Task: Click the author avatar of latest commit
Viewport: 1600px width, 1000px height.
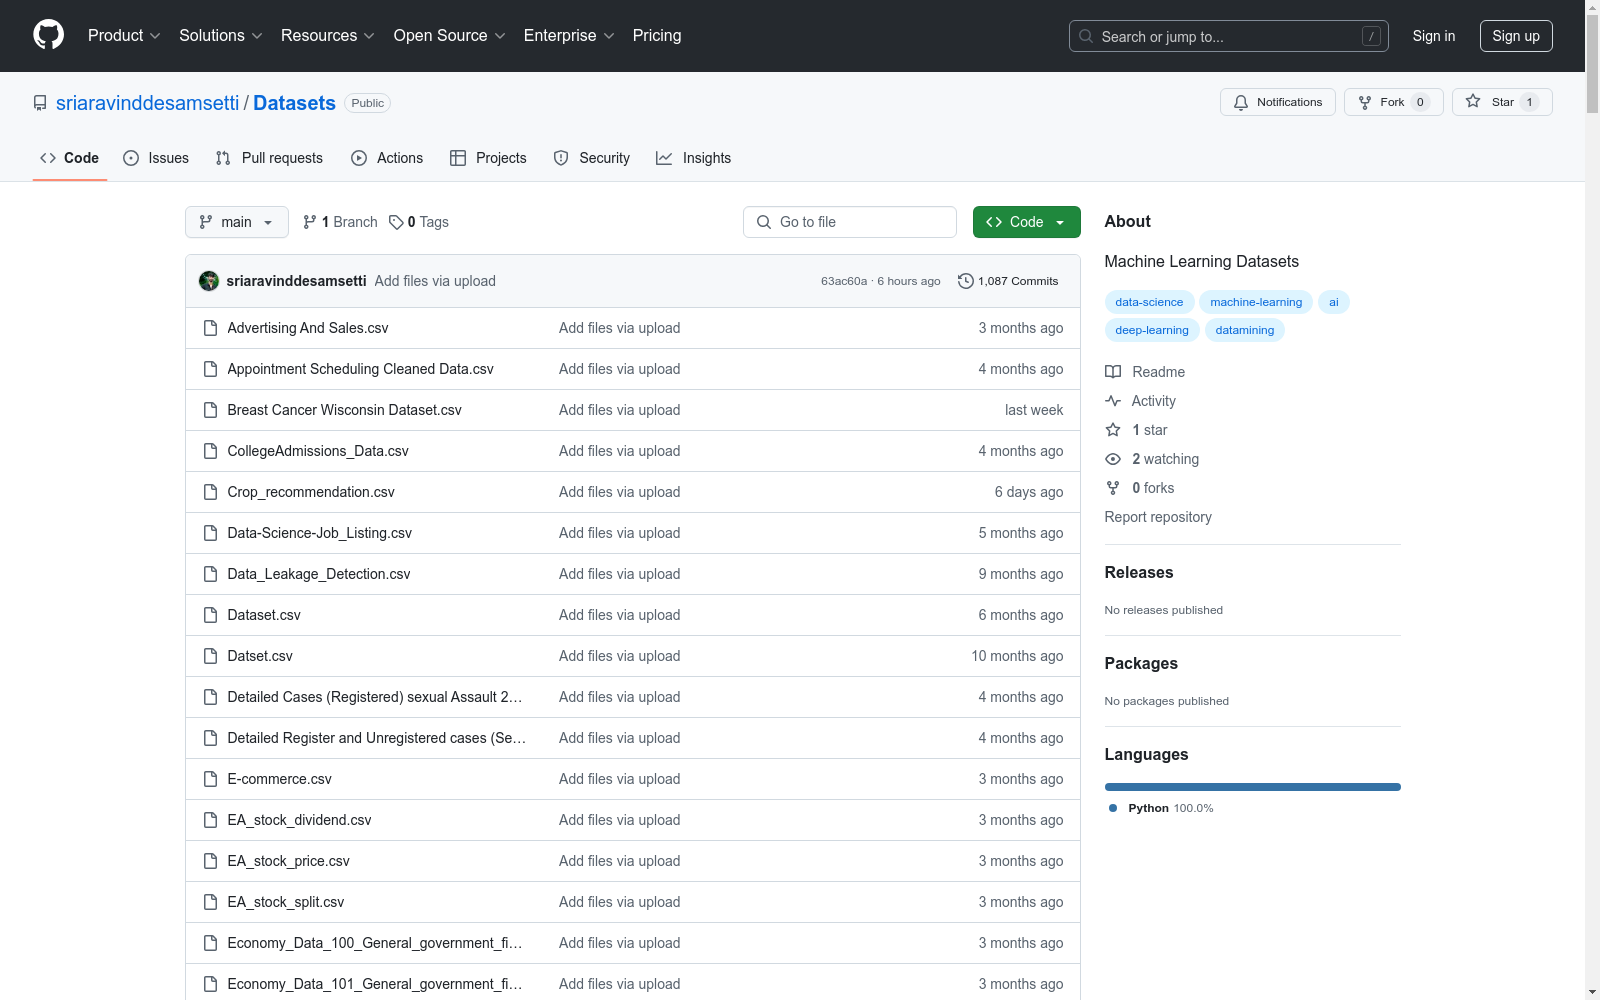Action: click(x=209, y=281)
